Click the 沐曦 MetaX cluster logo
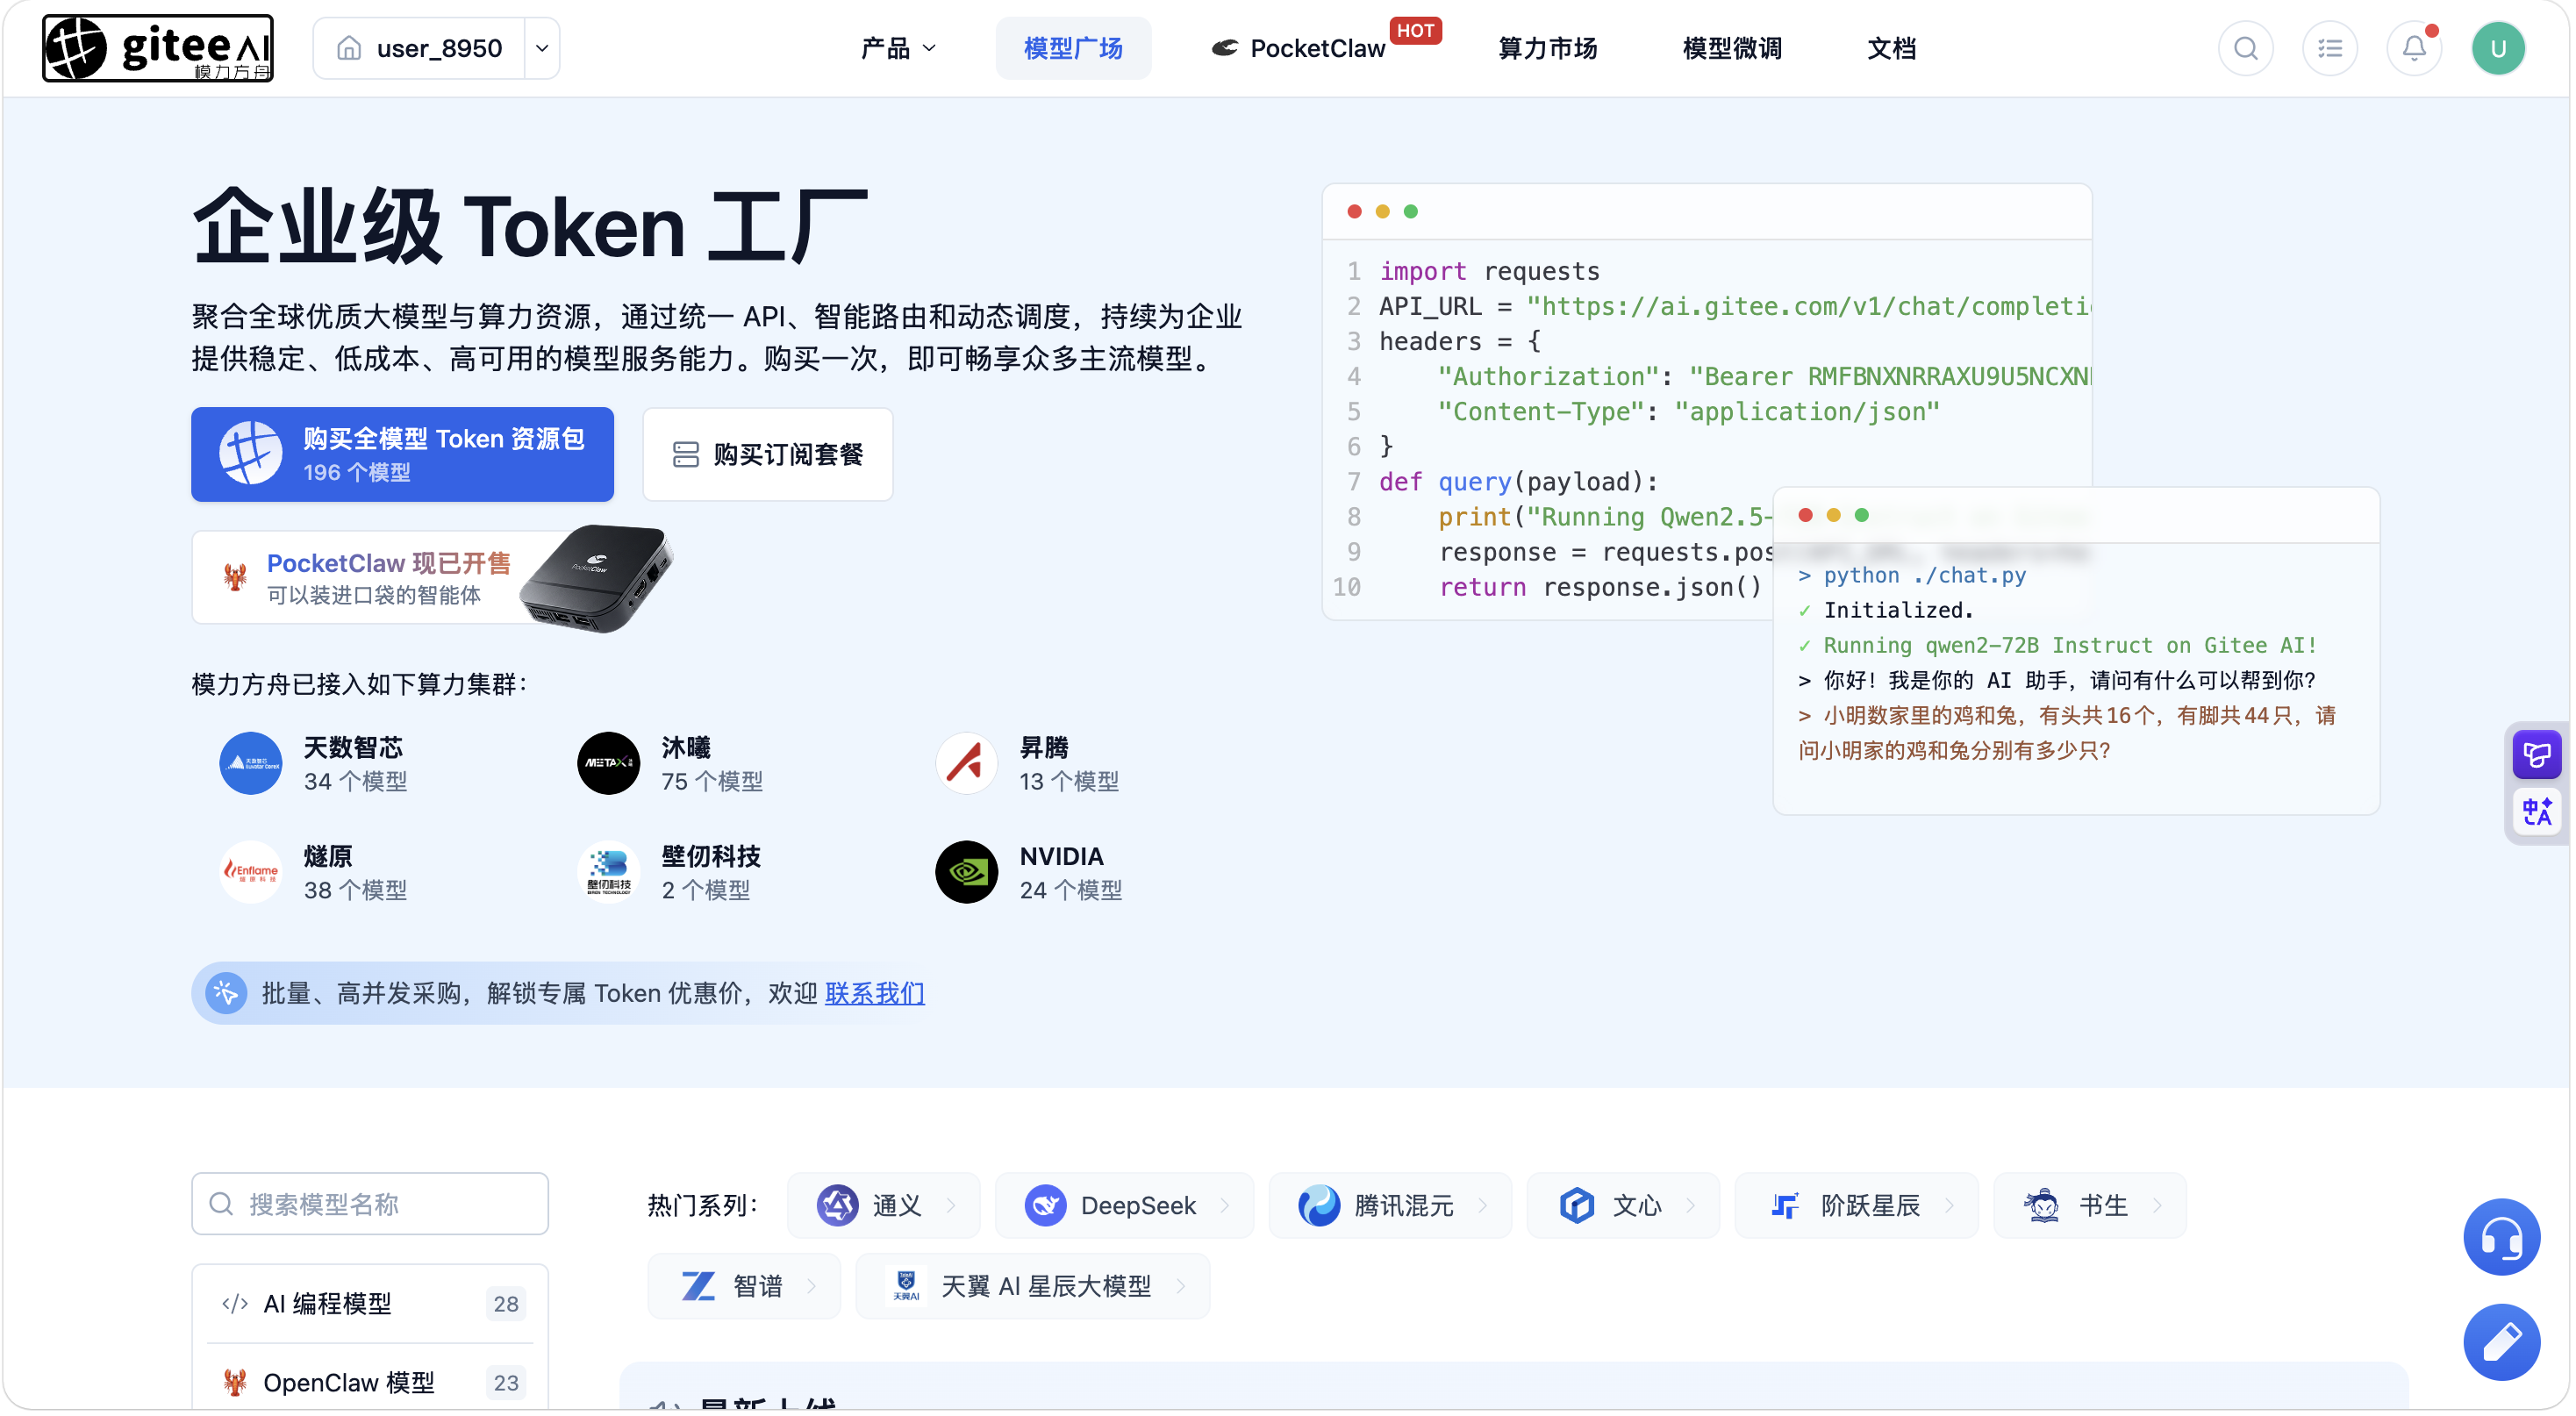Viewport: 2576px width, 1416px height. 608,763
